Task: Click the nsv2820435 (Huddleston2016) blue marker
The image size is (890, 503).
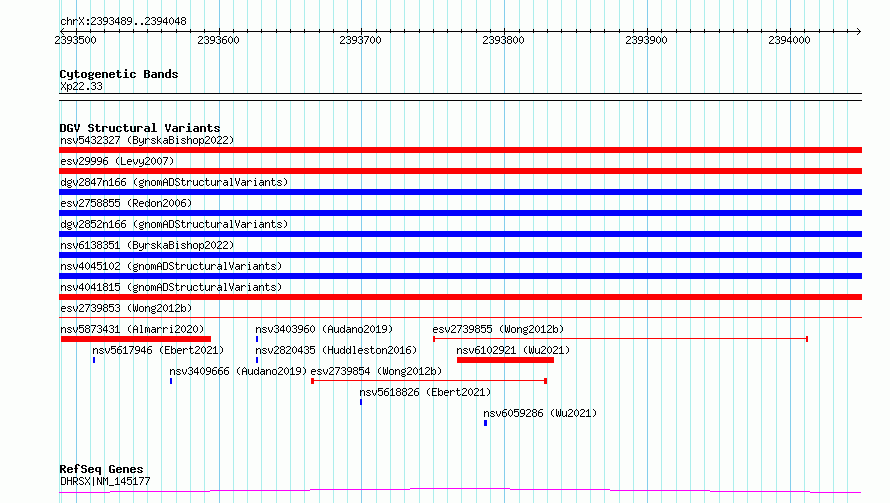Action: (x=257, y=360)
